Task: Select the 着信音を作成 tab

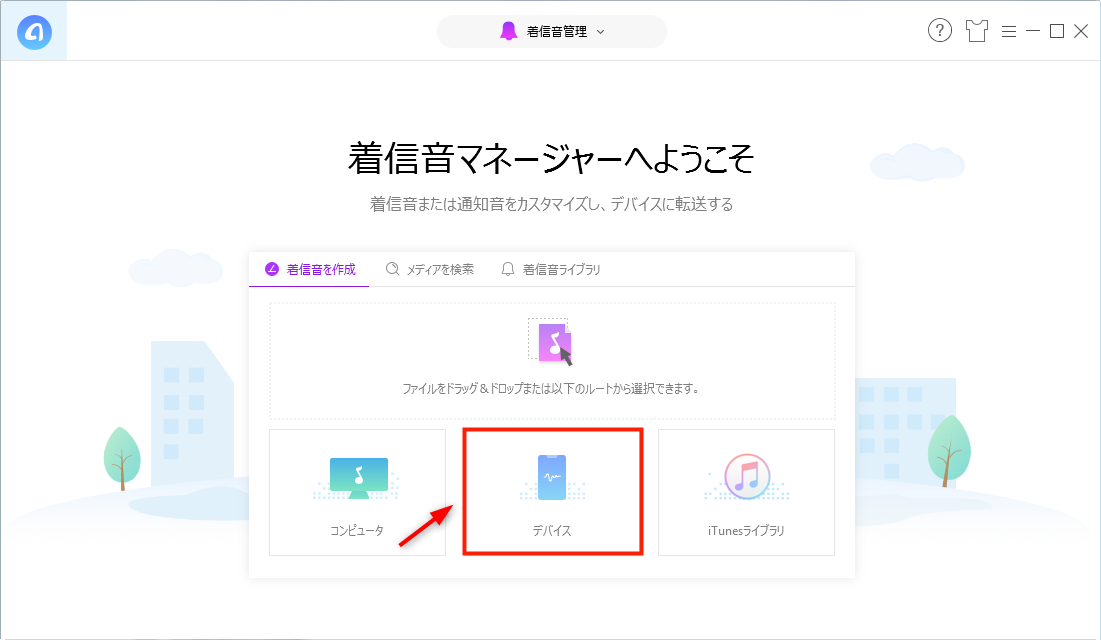Action: [x=310, y=269]
